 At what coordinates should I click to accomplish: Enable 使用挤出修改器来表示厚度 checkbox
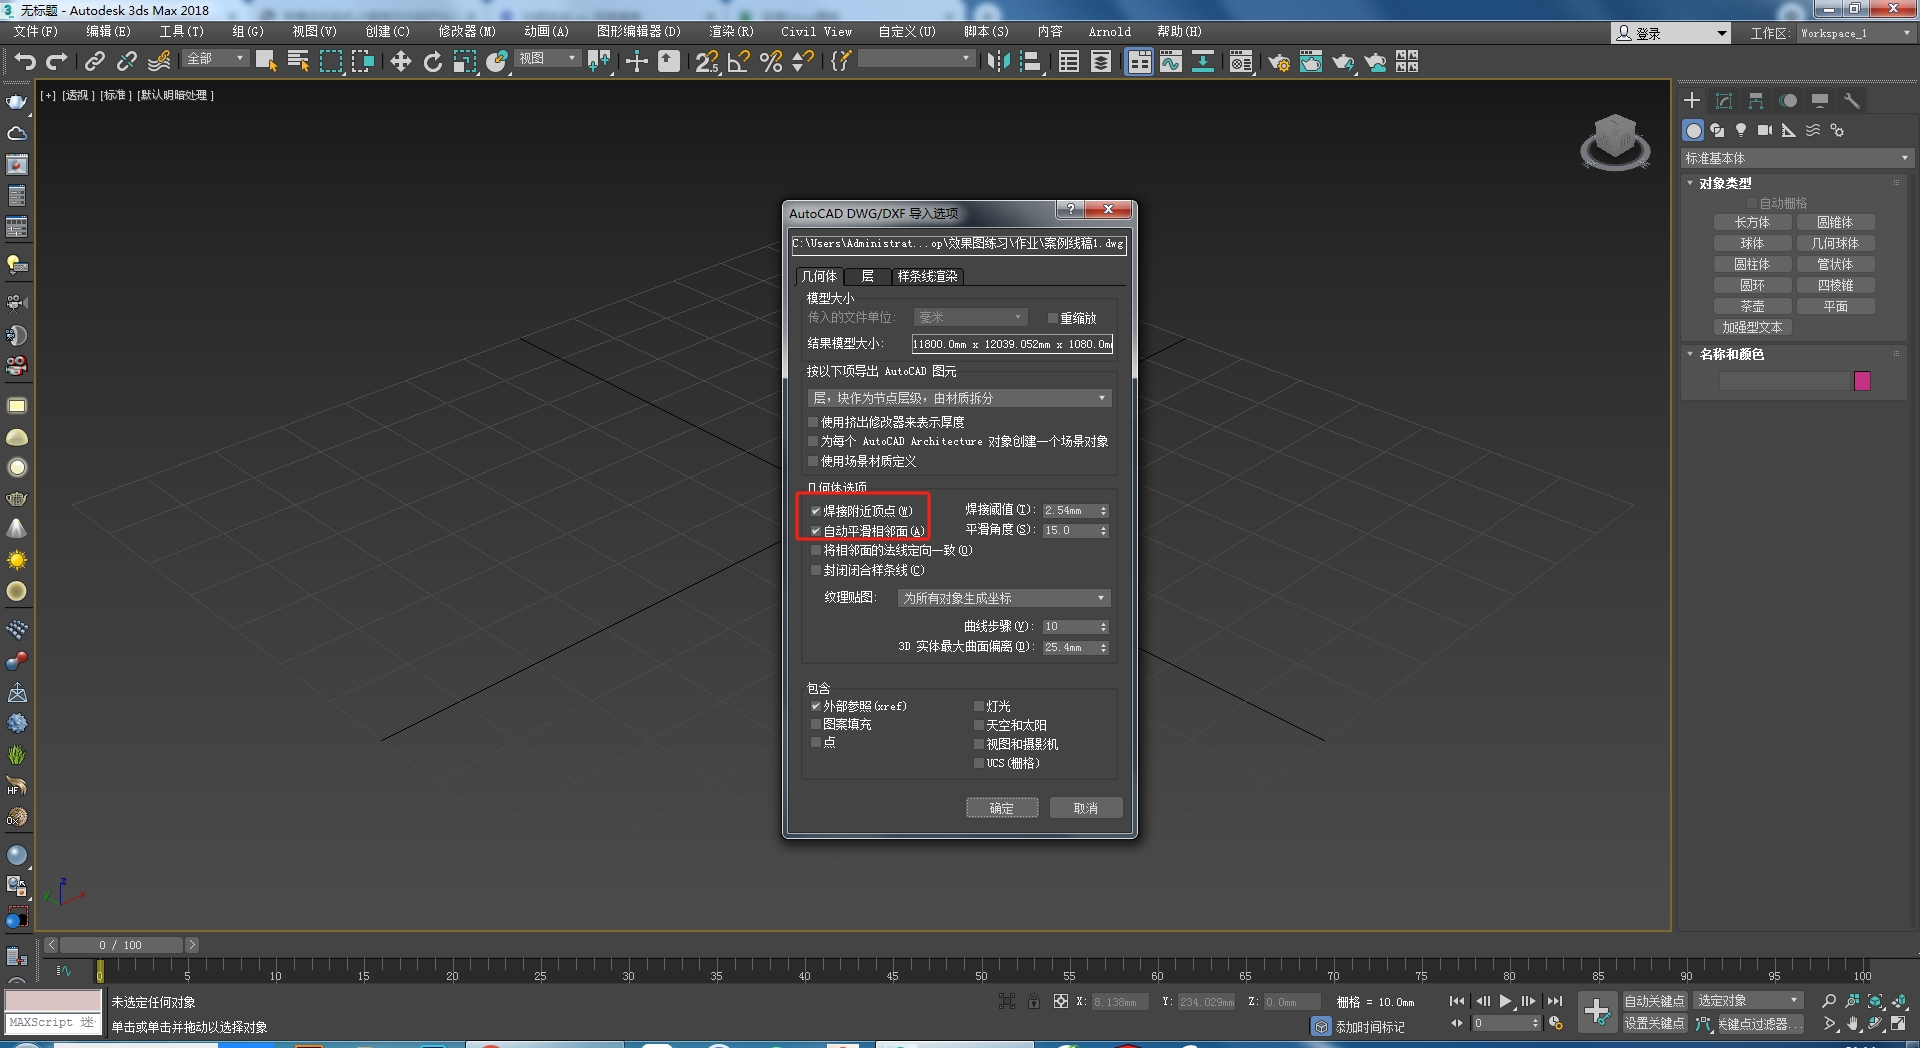[813, 422]
